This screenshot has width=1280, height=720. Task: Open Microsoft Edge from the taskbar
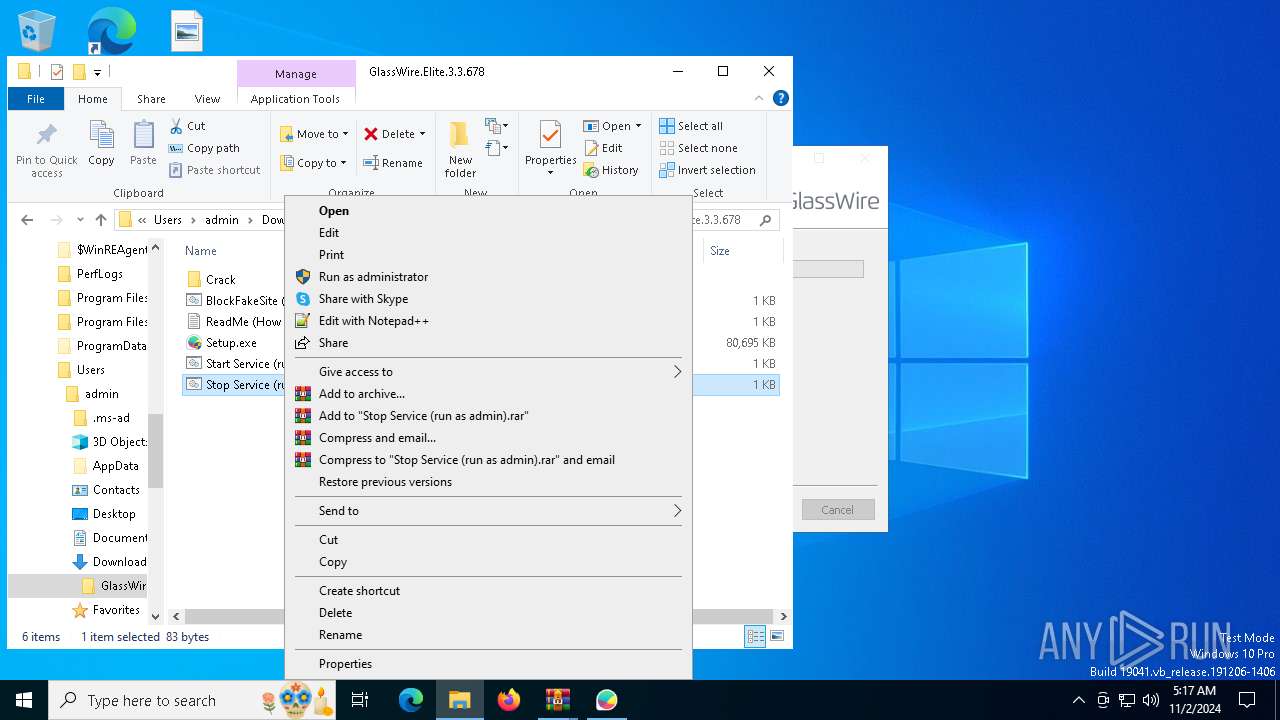click(x=411, y=700)
